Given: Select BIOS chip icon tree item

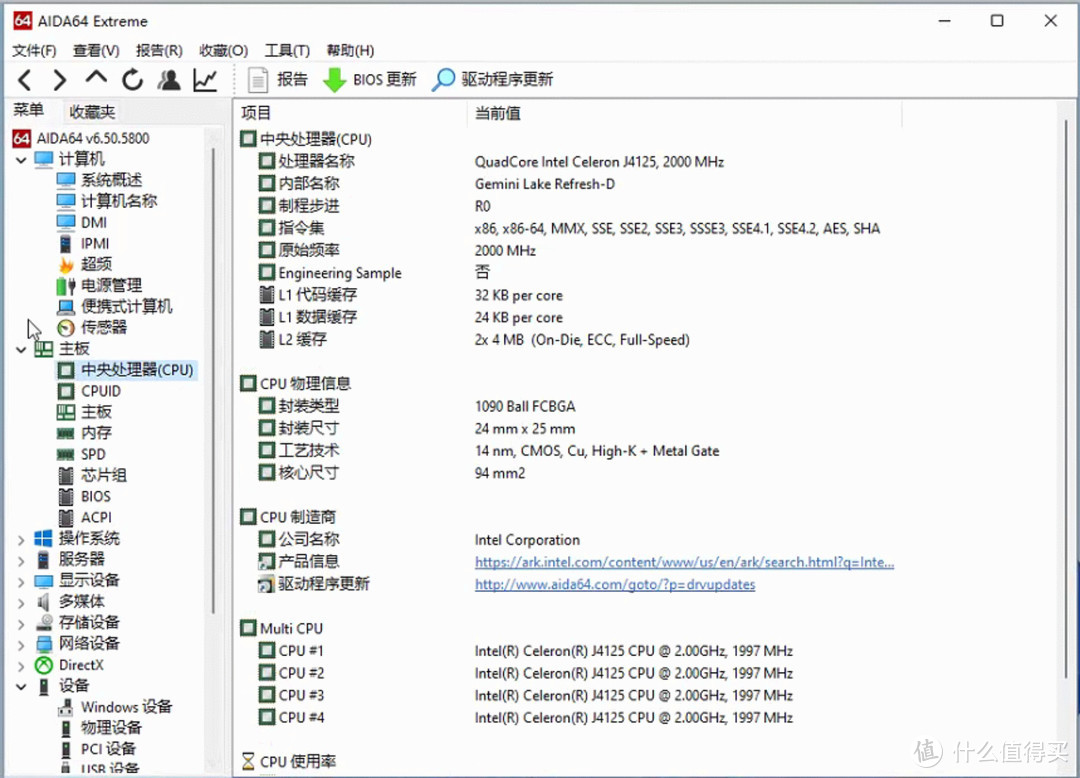Looking at the screenshot, I should click(85, 496).
